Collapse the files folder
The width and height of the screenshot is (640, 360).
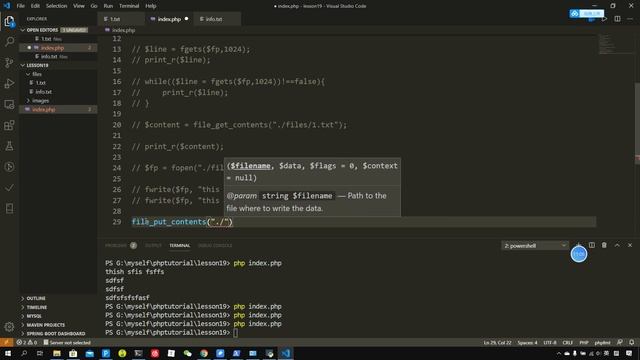point(28,74)
